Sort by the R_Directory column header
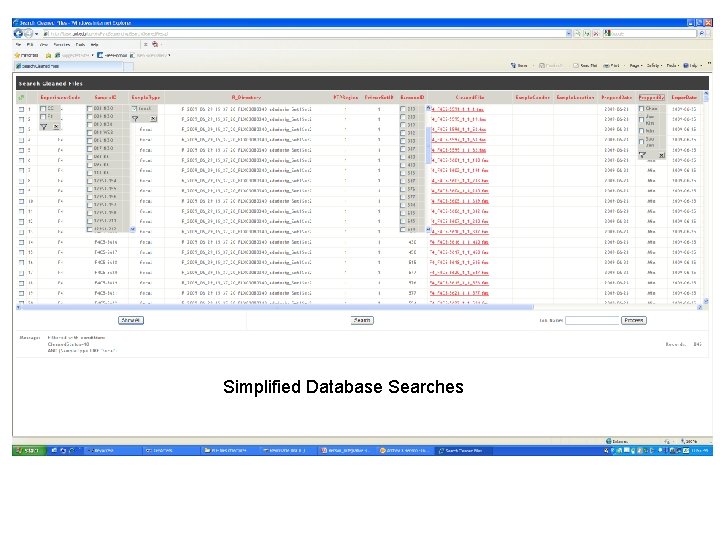The image size is (720, 540). click(246, 97)
